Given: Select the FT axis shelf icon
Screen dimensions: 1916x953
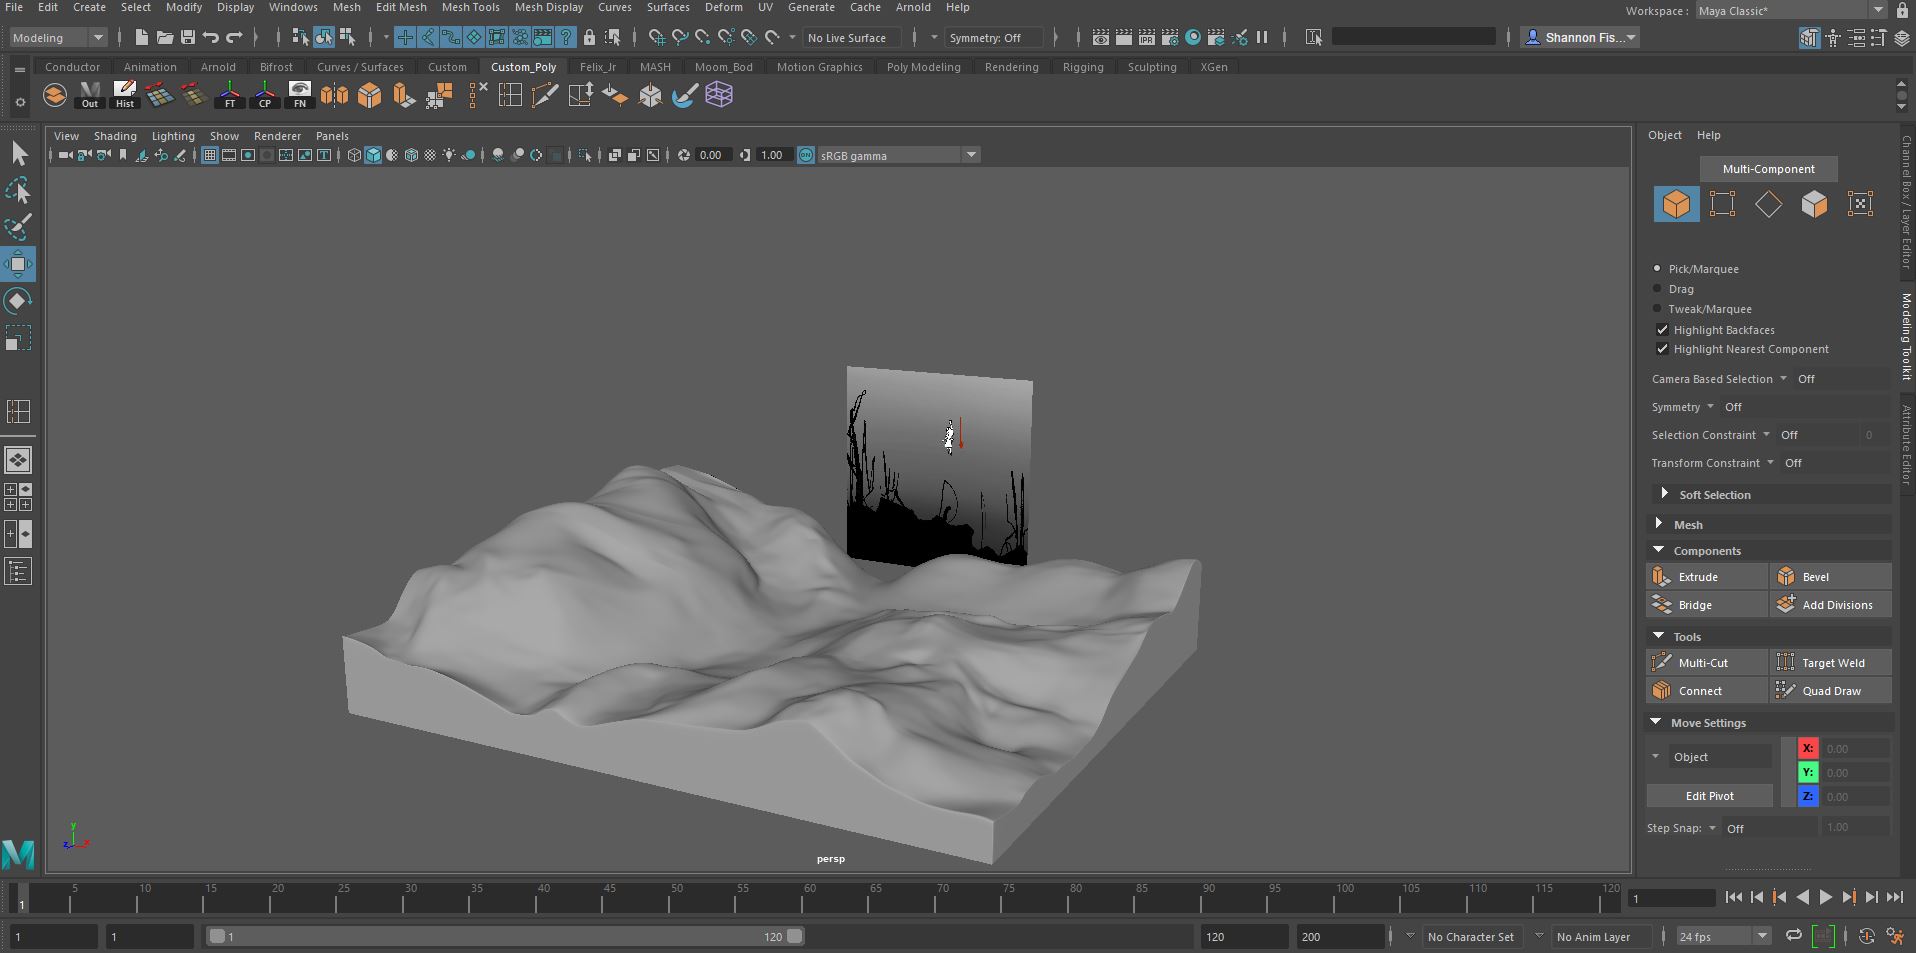Looking at the screenshot, I should (229, 93).
